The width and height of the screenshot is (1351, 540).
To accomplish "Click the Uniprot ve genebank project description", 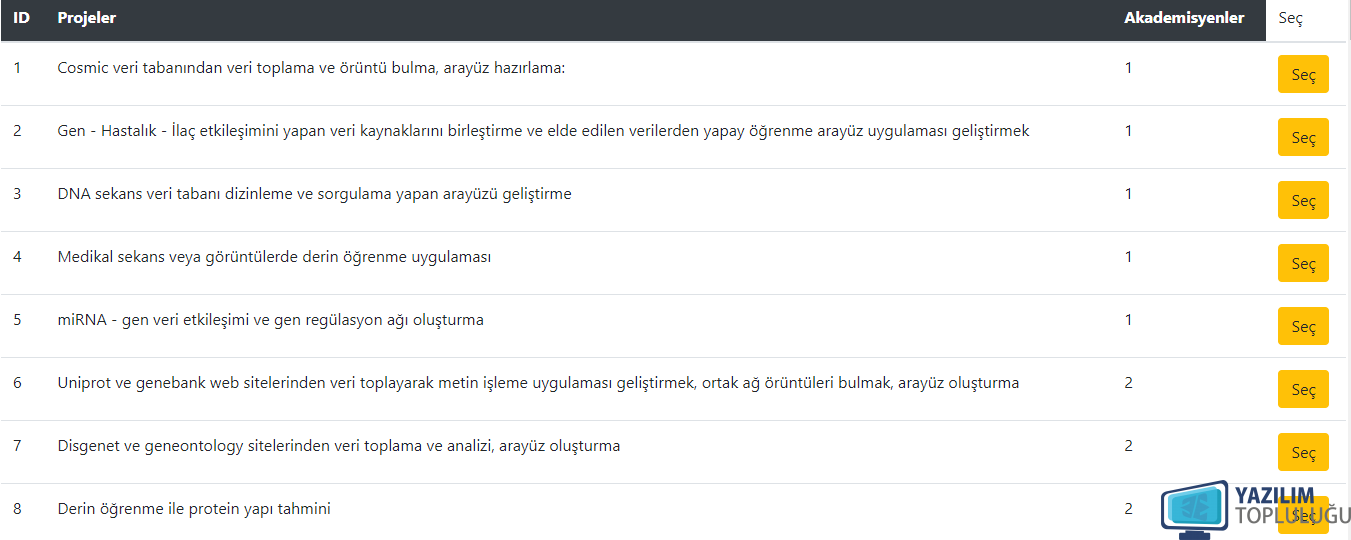I will 538,383.
